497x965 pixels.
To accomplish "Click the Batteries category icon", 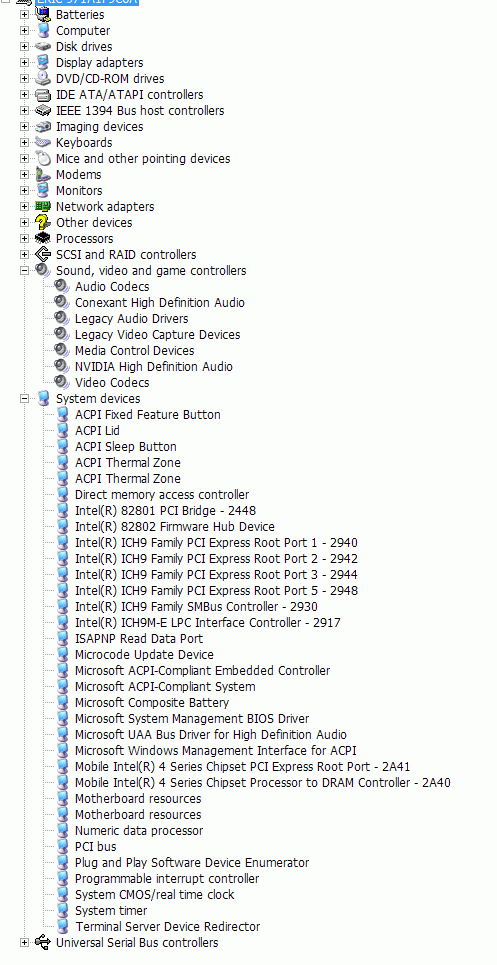I will point(42,14).
